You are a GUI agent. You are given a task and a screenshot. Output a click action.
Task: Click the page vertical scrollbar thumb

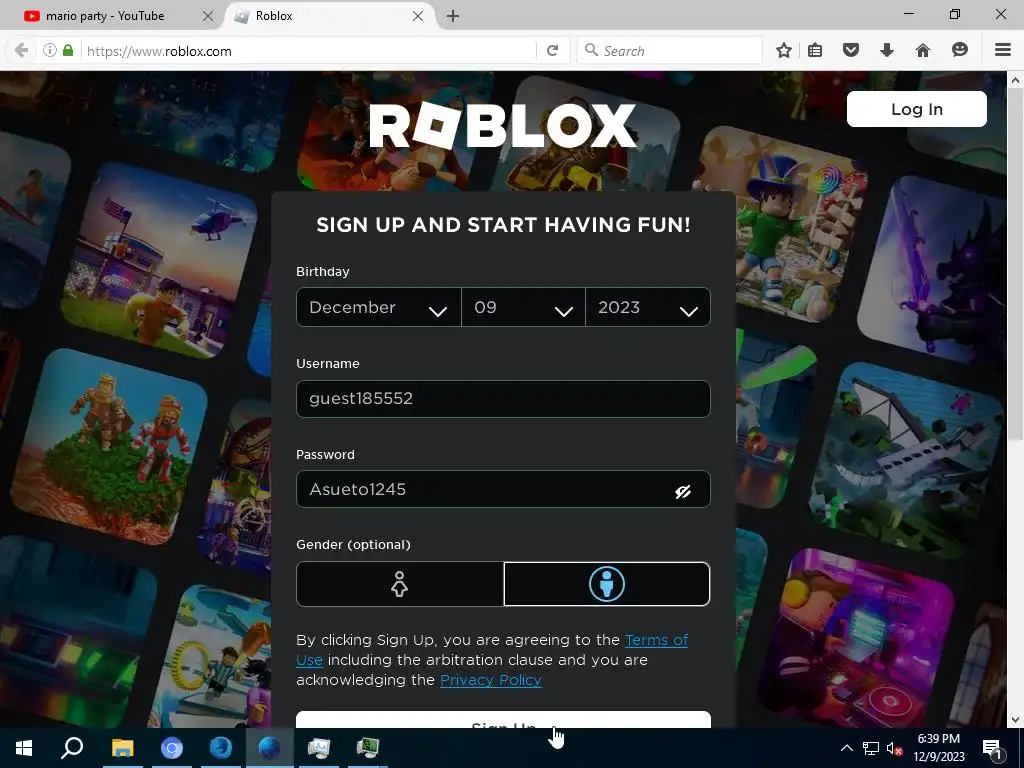pos(1015,264)
